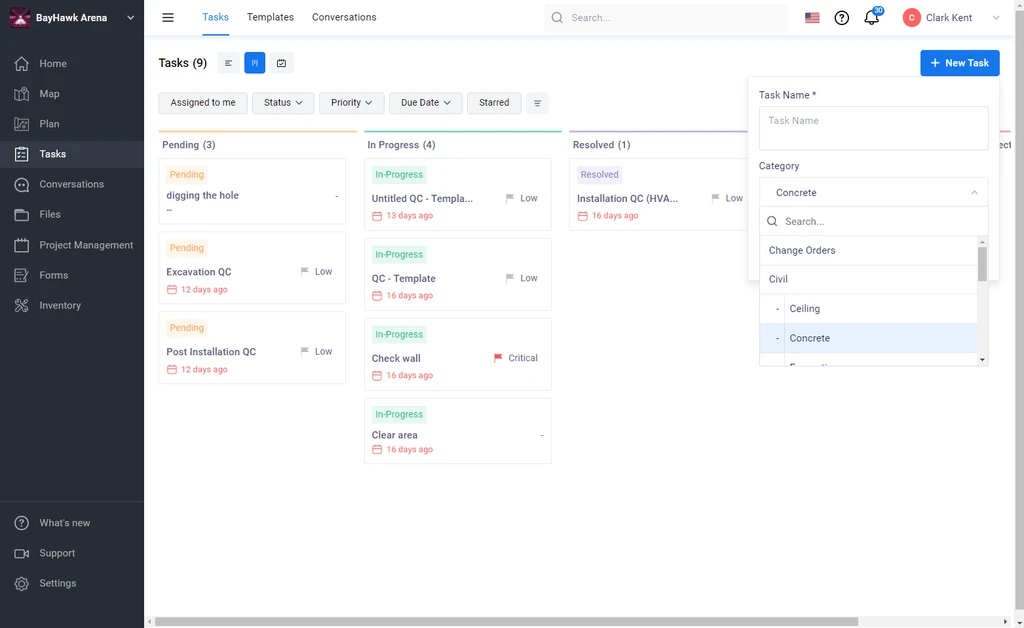1024x628 pixels.
Task: Switch to the Tasks tab
Action: point(215,18)
